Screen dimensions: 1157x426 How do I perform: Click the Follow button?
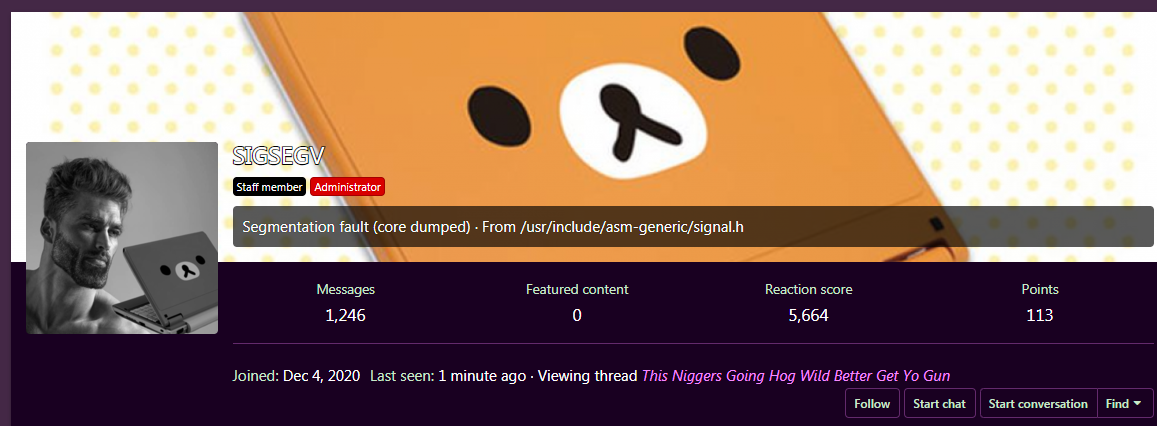[872, 404]
